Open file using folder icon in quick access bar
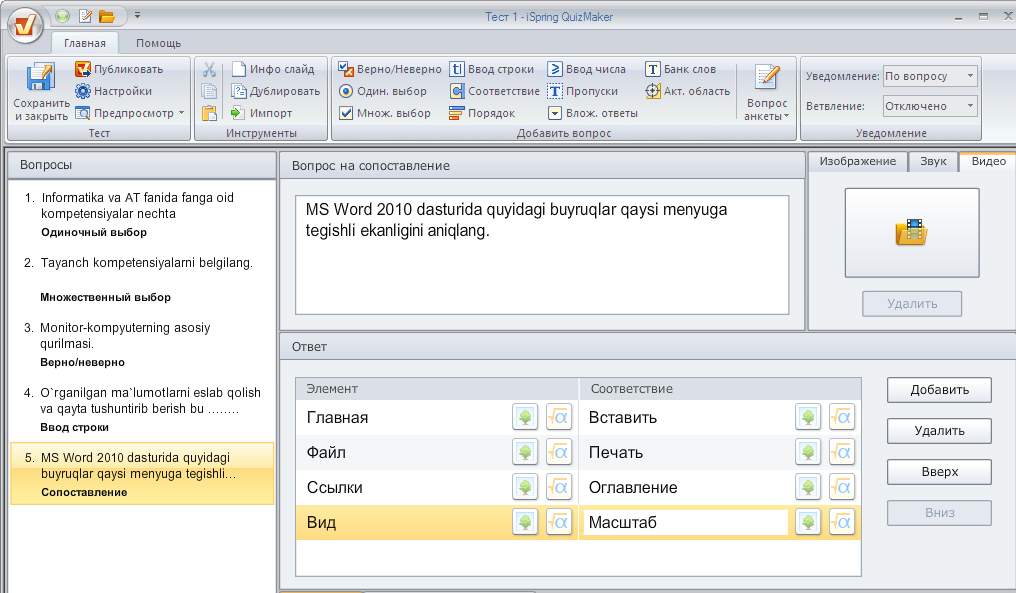 pyautogui.click(x=107, y=16)
